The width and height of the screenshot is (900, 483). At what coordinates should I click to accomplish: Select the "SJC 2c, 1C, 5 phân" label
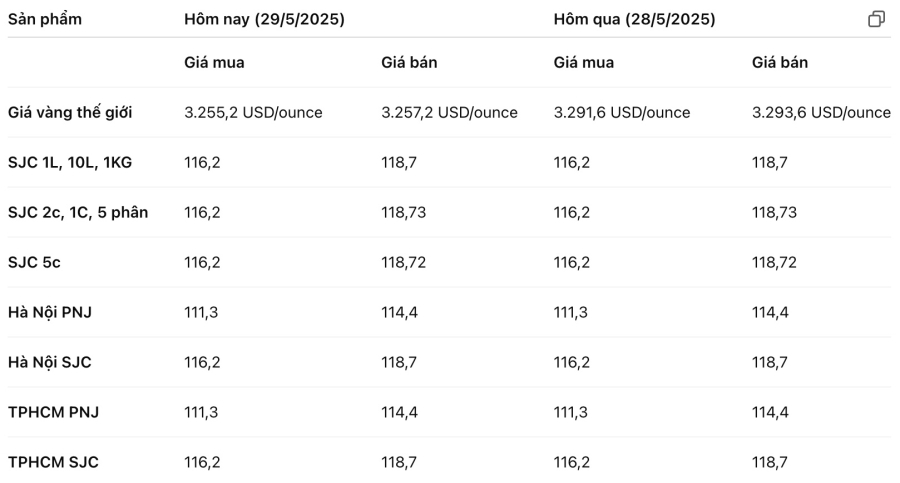(x=78, y=212)
